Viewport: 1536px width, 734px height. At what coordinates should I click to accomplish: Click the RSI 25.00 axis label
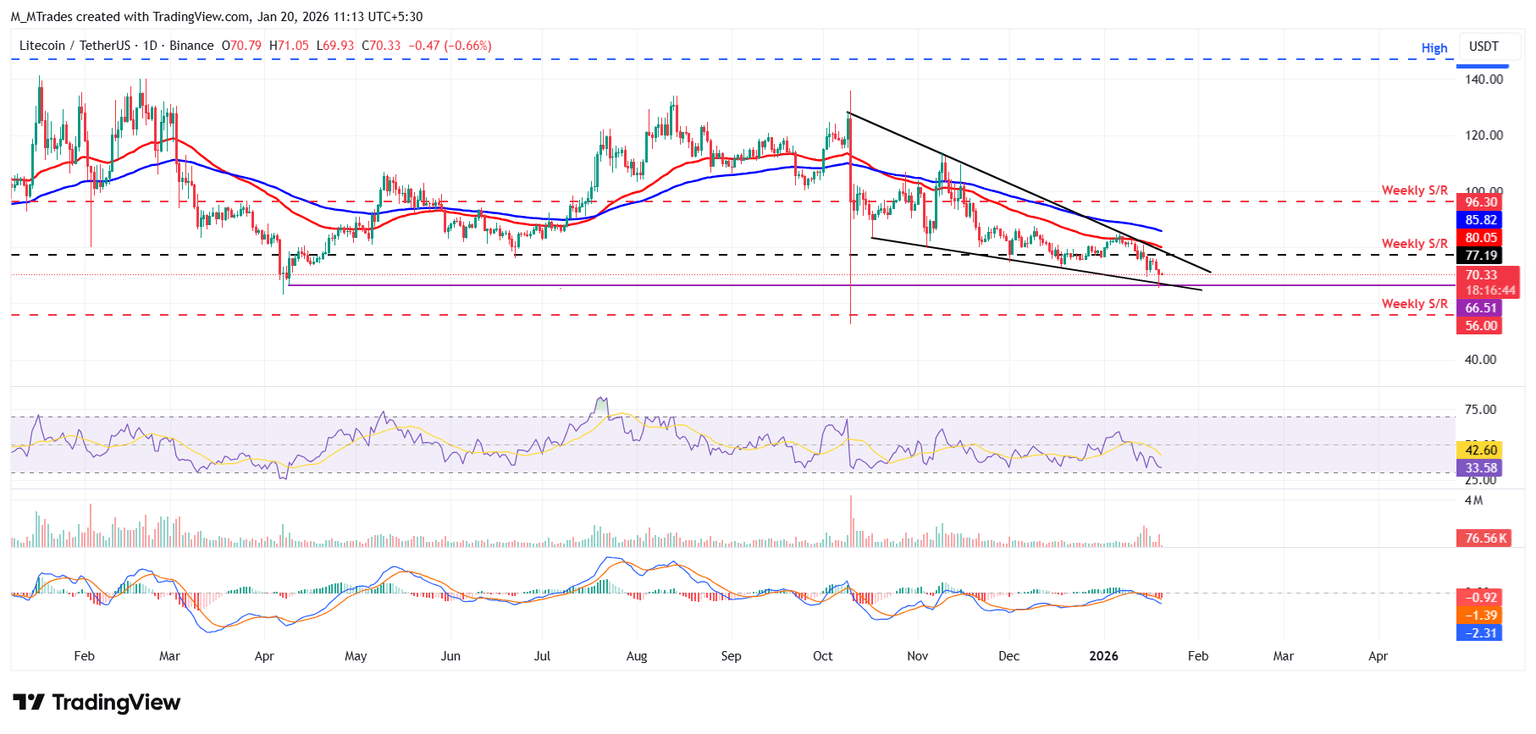tap(1481, 481)
